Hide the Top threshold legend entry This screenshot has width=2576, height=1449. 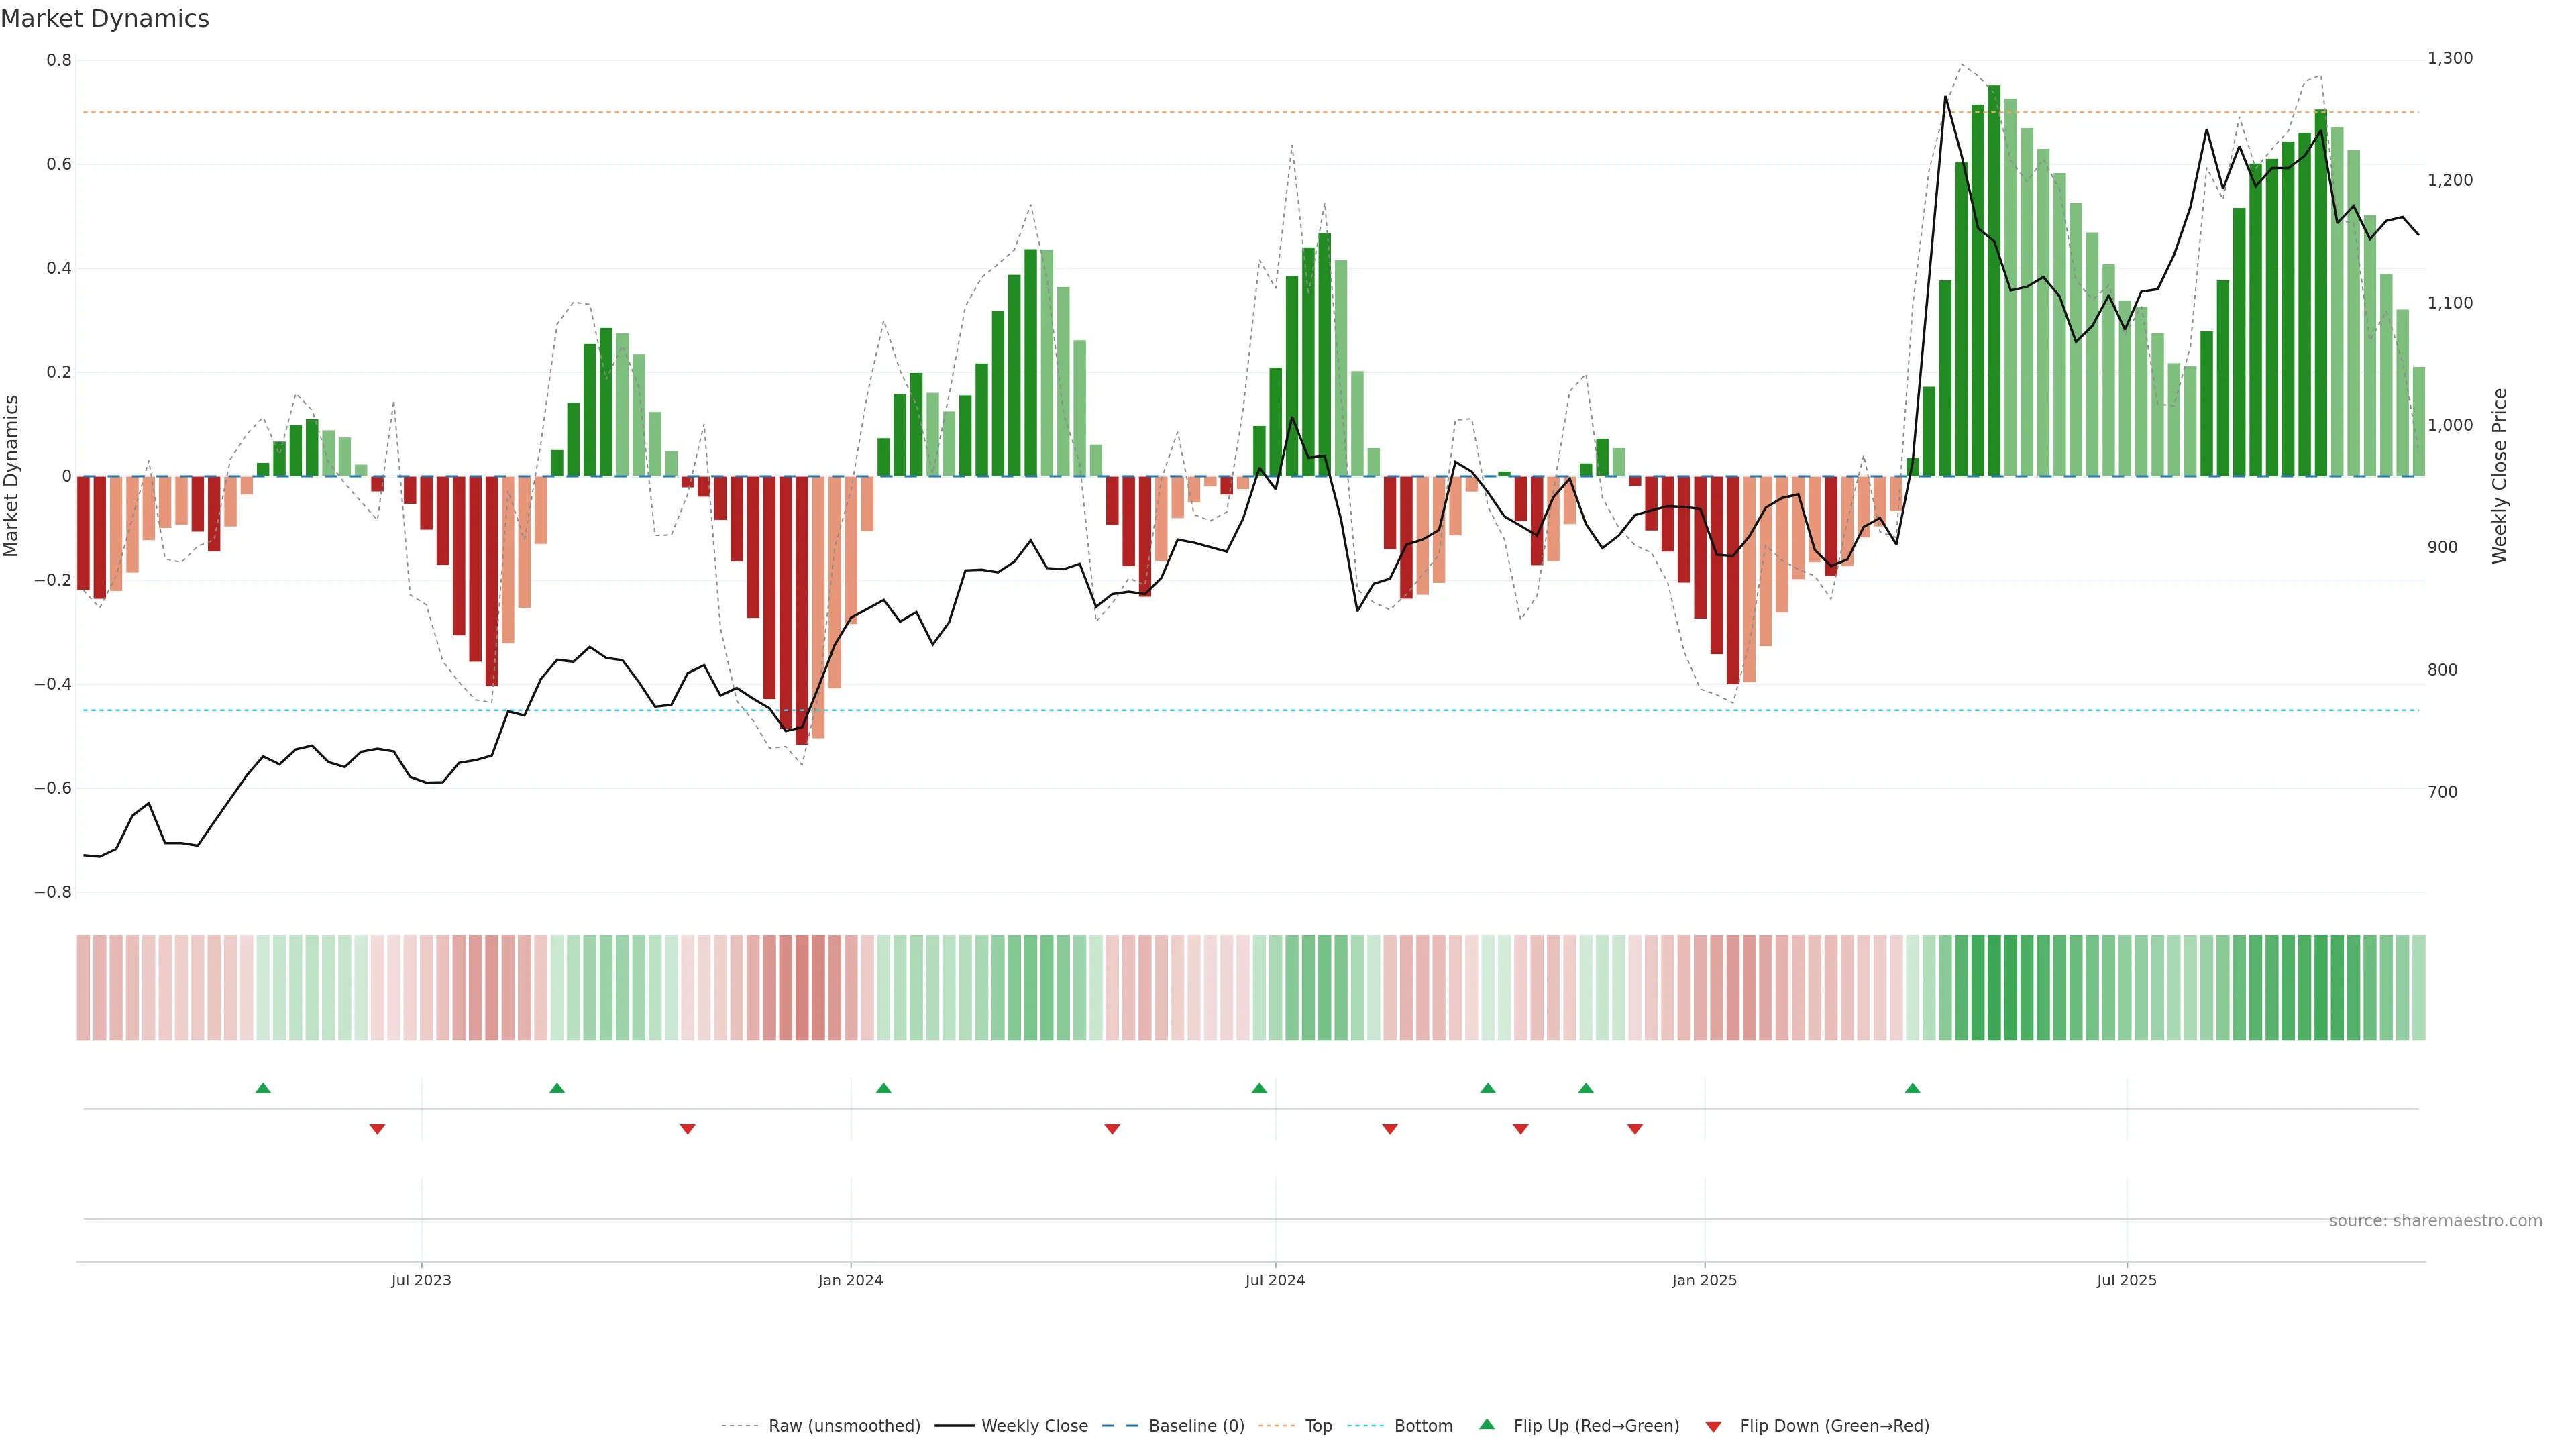[1318, 1426]
